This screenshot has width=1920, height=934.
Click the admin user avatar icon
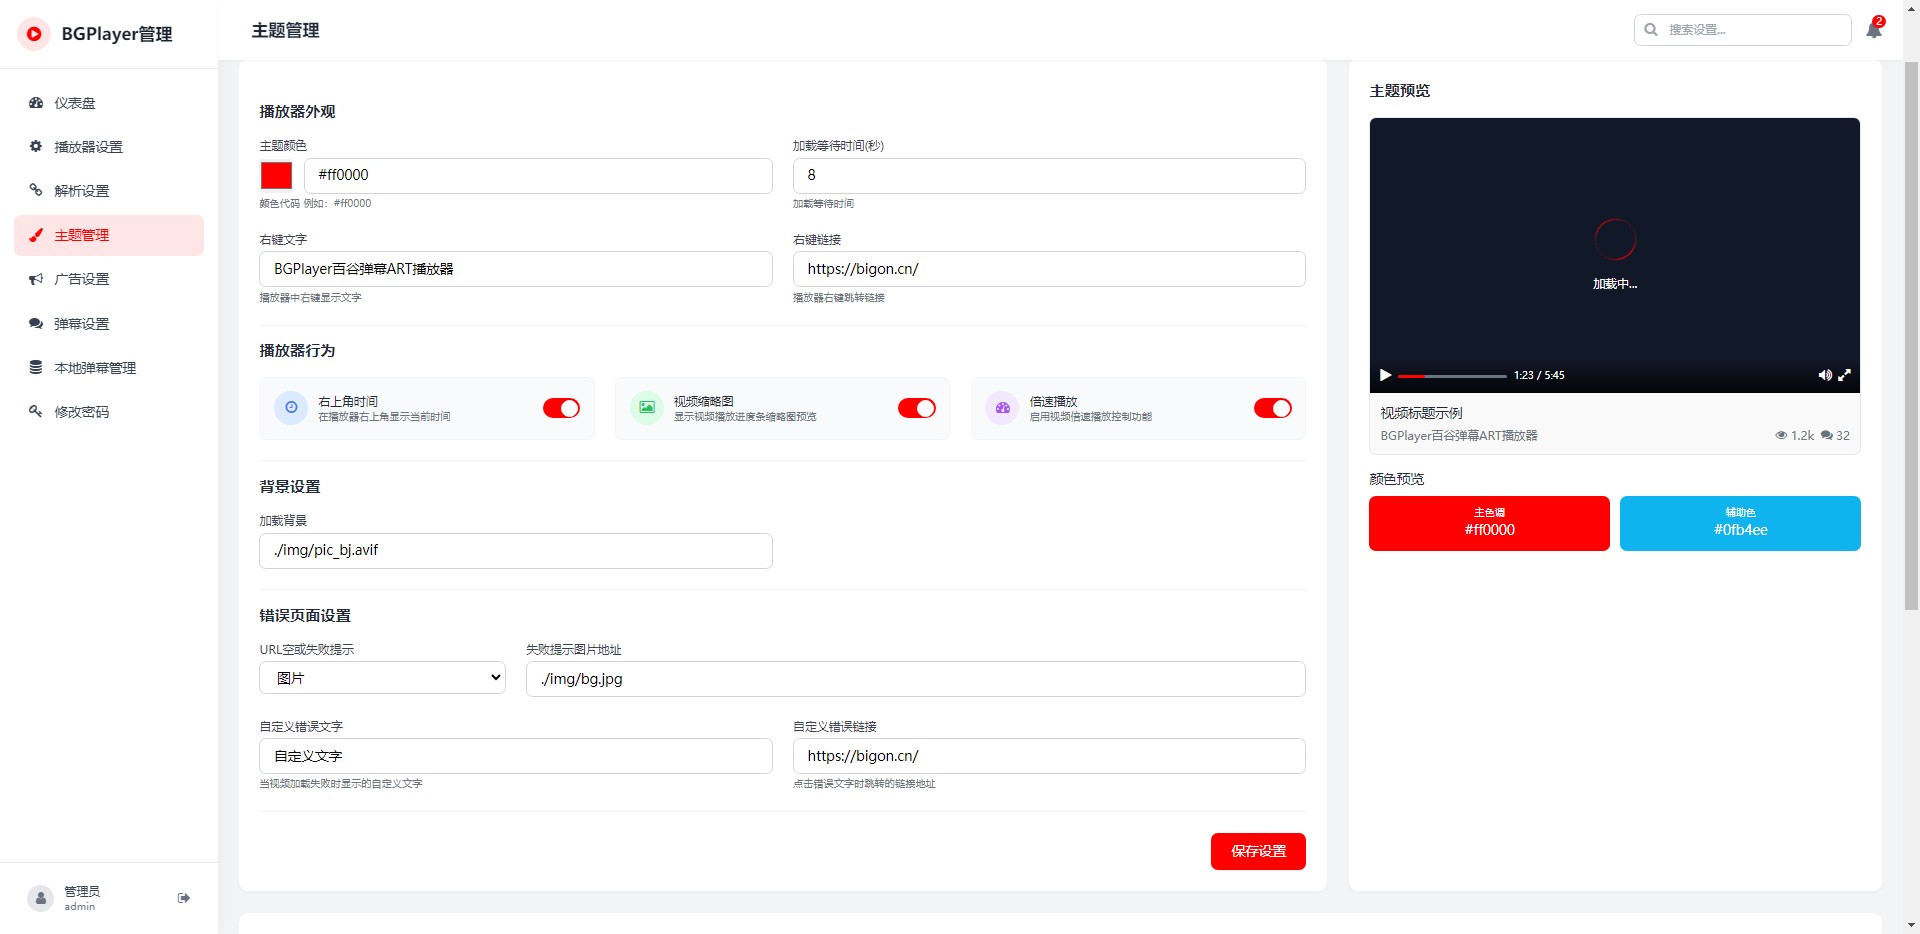[x=40, y=898]
